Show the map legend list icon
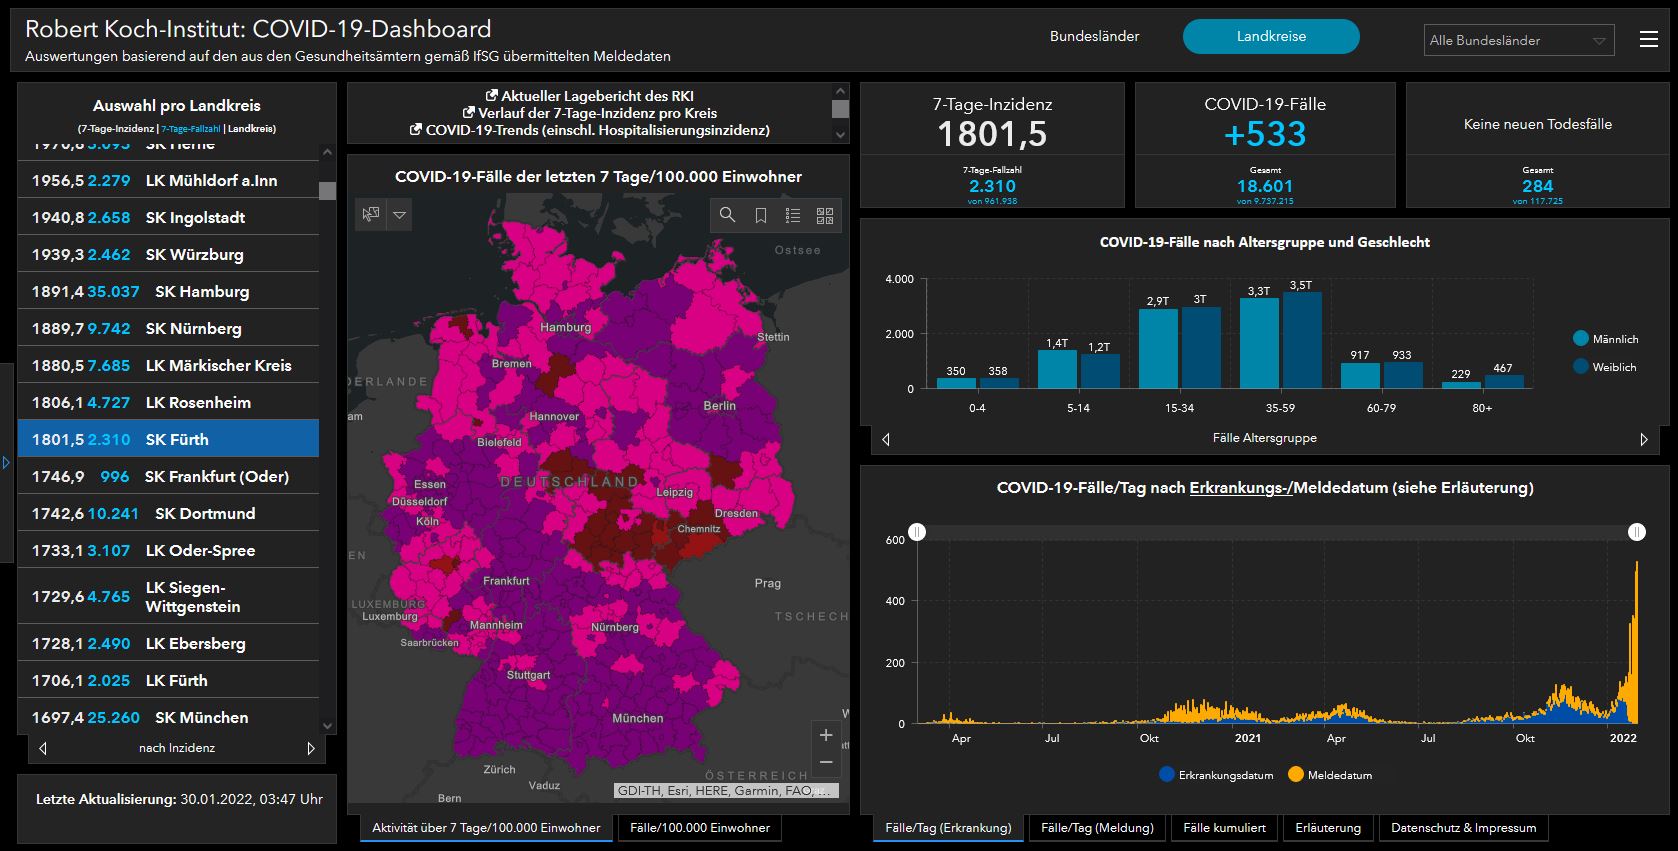 793,215
